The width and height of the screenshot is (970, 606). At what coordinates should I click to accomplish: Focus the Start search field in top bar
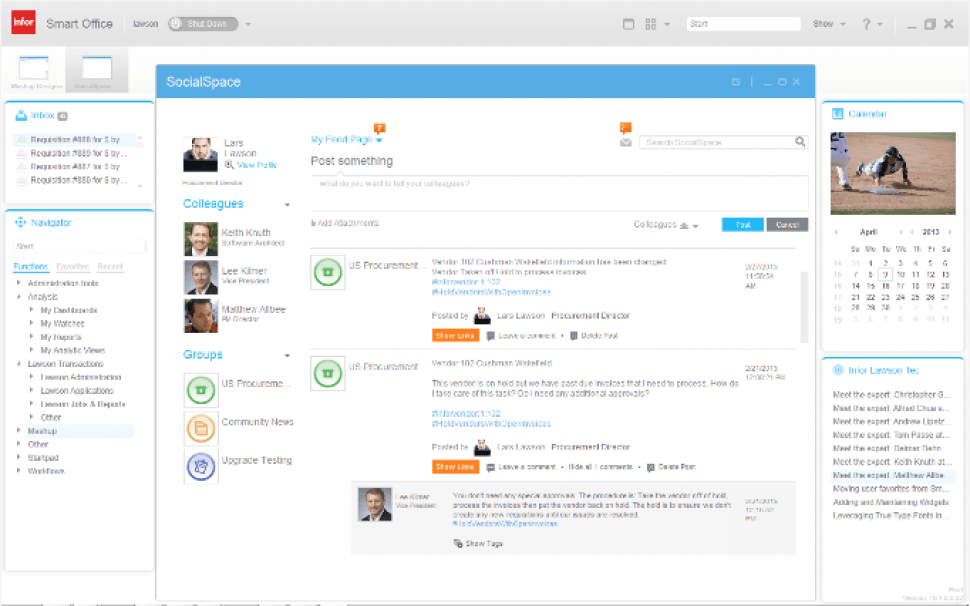click(x=744, y=23)
